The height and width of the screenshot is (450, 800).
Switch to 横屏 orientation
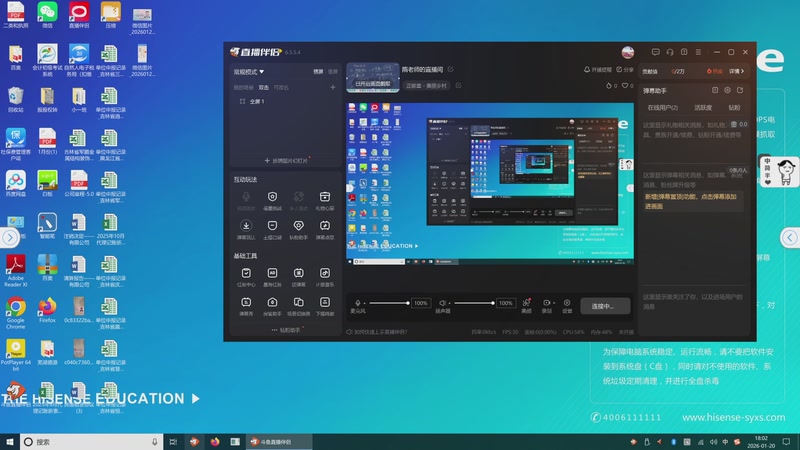point(318,71)
